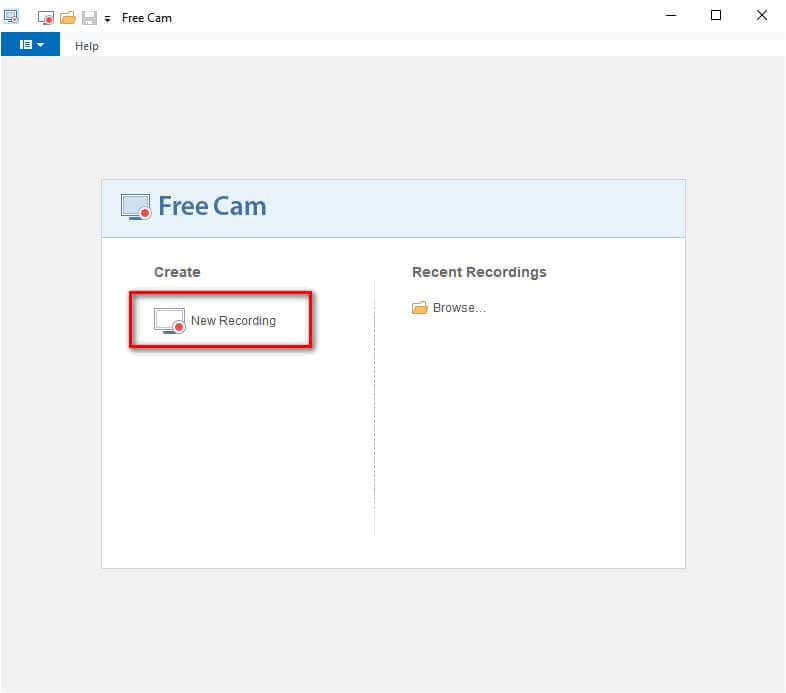Open the Browse... link for recordings

tap(459, 308)
